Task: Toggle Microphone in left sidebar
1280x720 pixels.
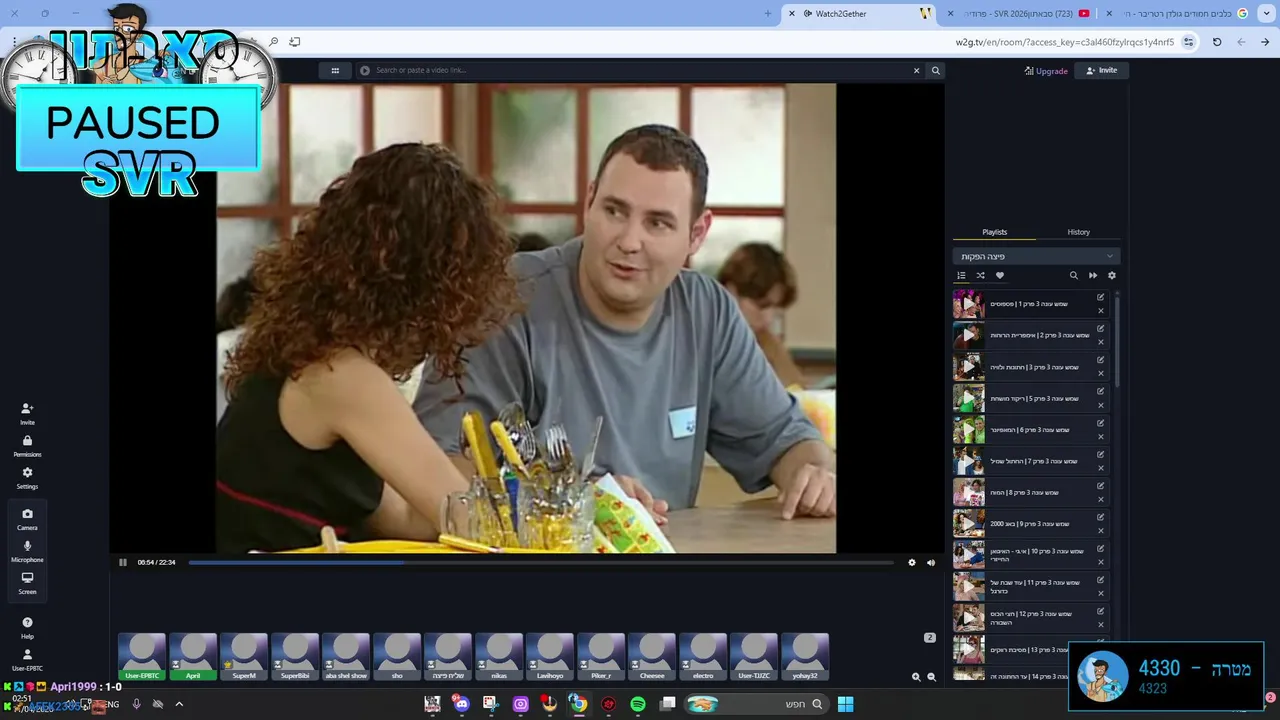Action: tap(27, 551)
